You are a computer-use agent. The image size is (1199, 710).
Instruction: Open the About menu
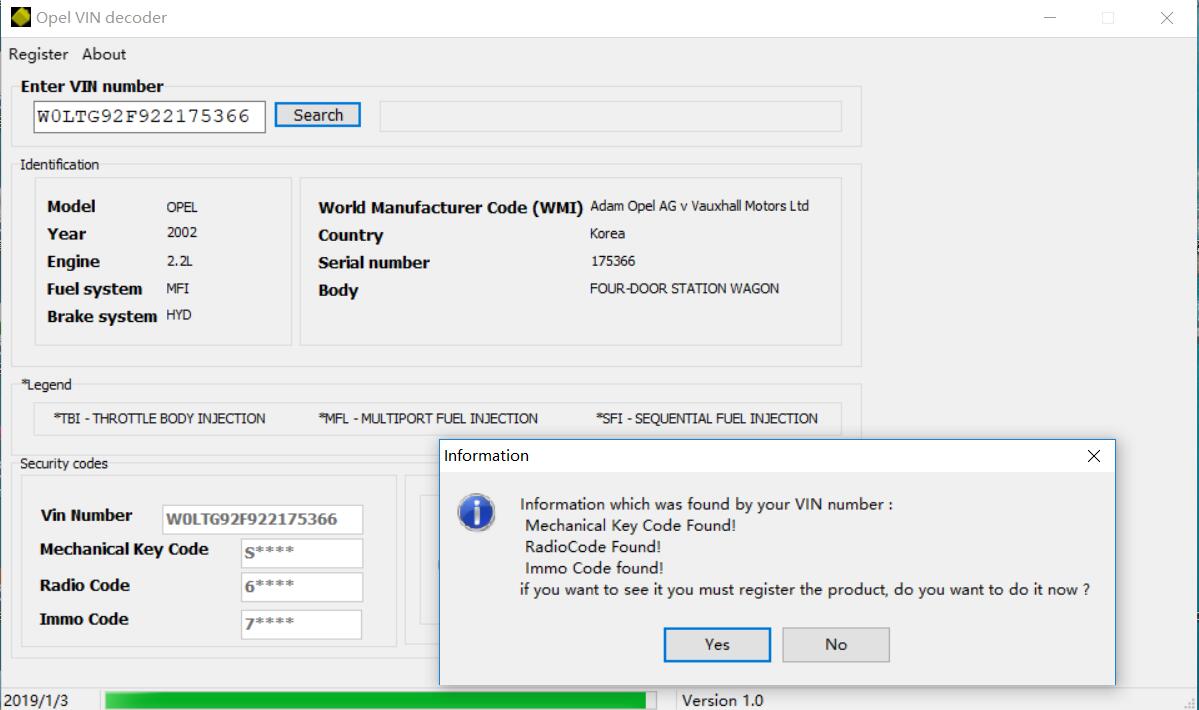pyautogui.click(x=104, y=54)
